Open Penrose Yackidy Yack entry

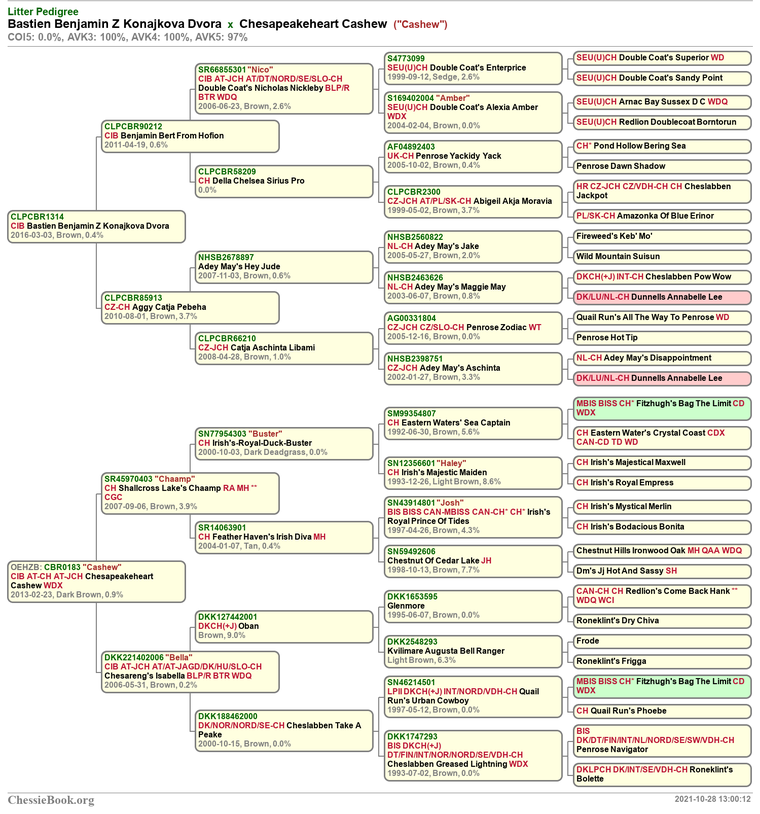(473, 156)
